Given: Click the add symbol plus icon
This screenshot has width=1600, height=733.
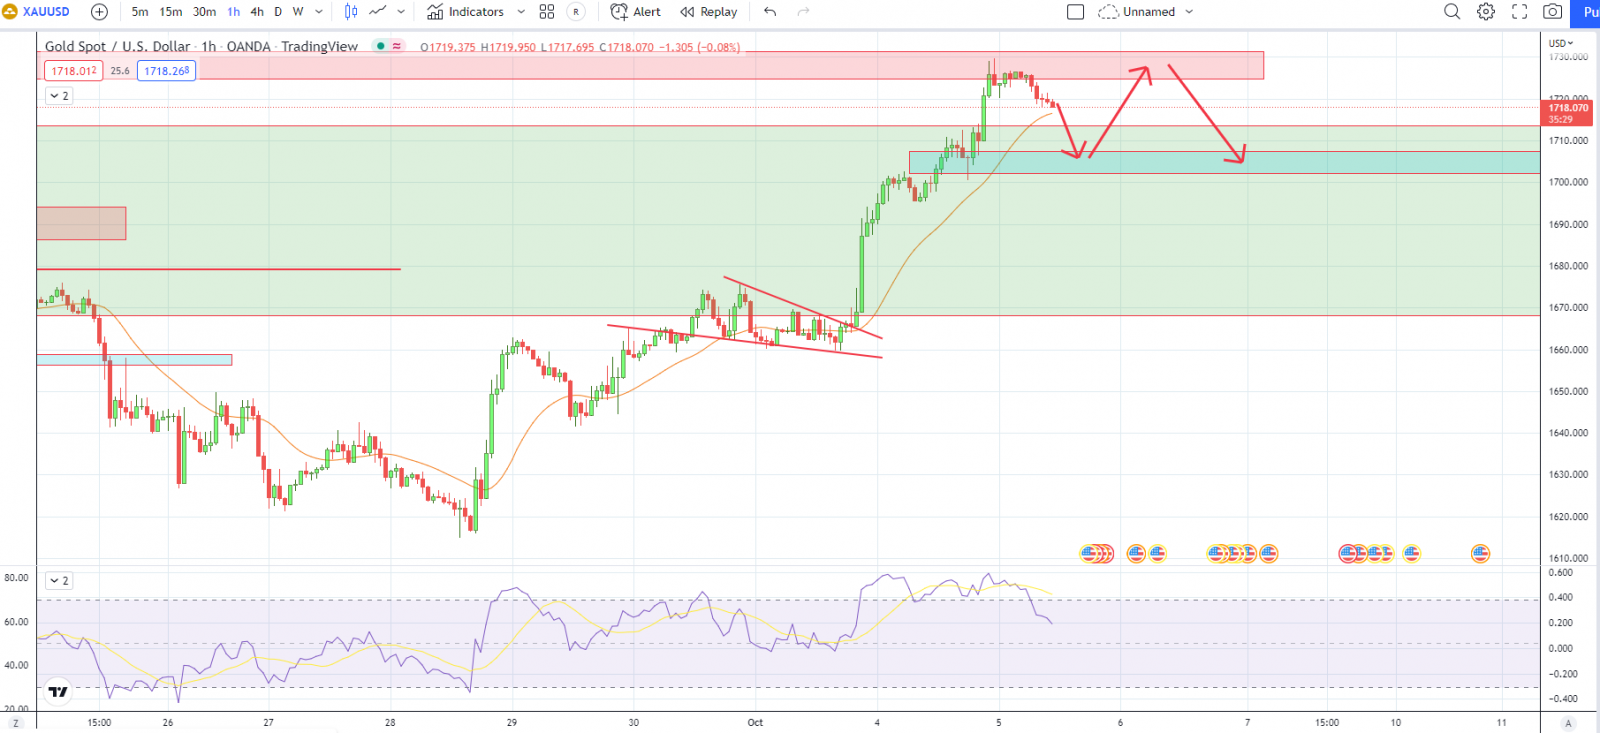Looking at the screenshot, I should coord(99,12).
